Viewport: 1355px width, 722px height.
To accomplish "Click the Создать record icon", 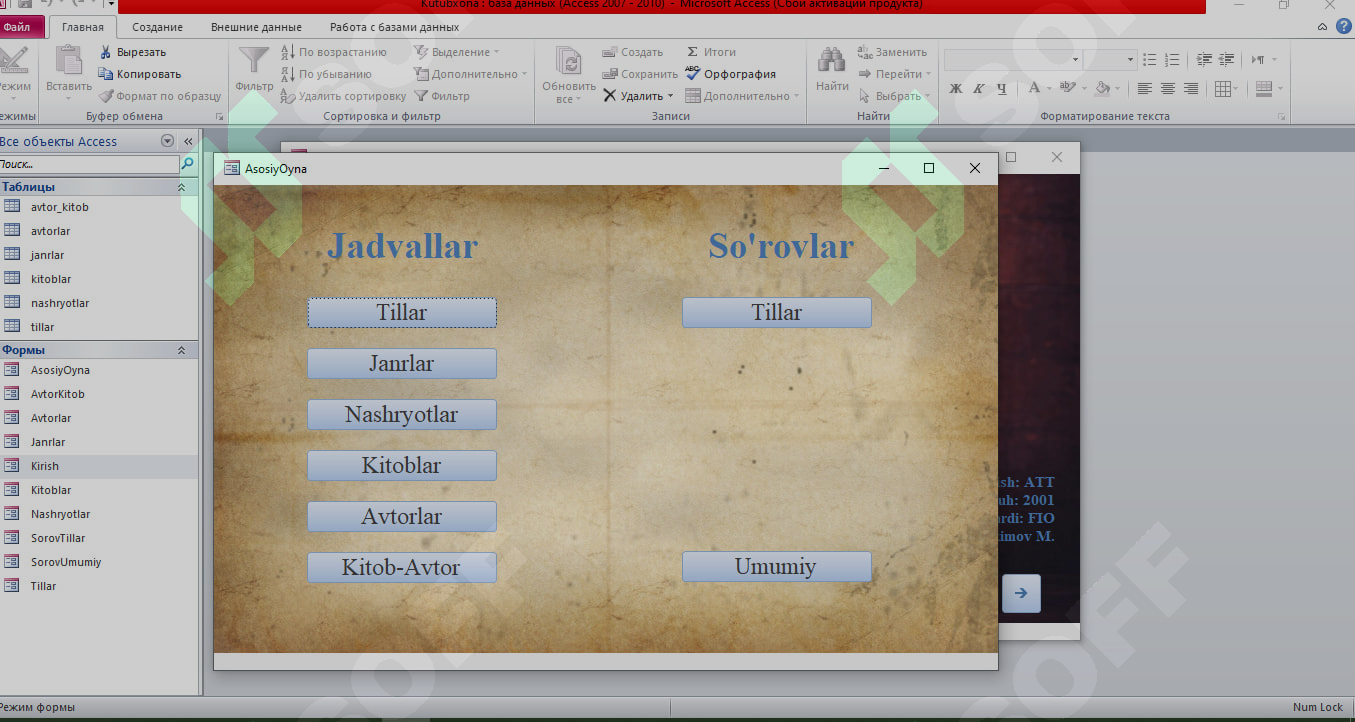I will coord(610,52).
